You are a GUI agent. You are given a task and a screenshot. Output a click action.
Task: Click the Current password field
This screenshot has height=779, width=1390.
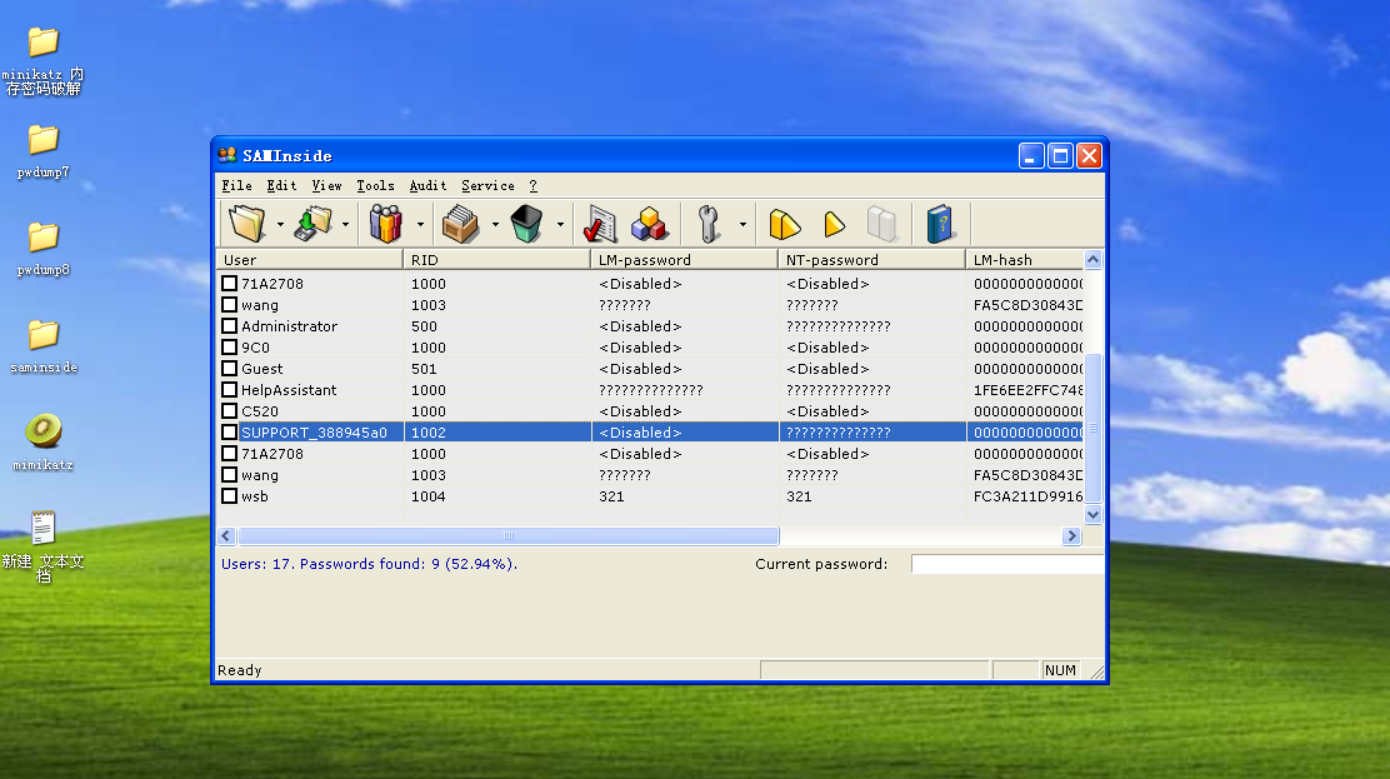tap(1006, 564)
